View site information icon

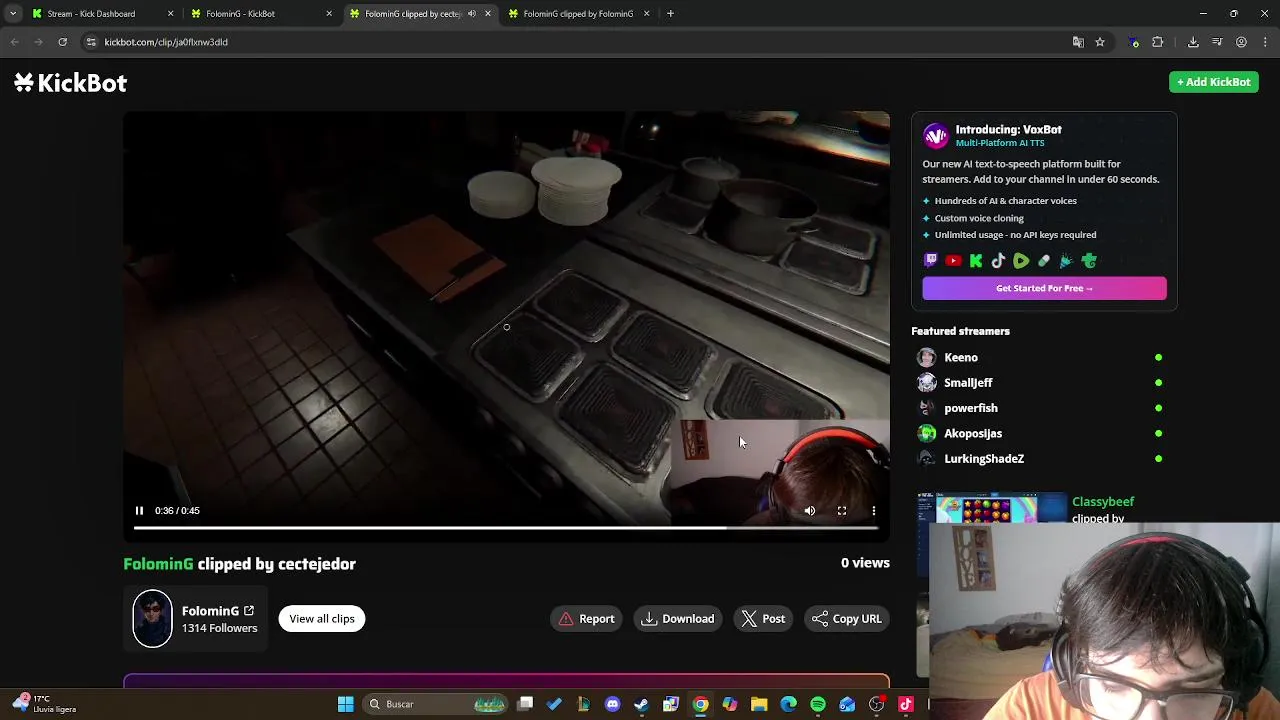point(91,42)
